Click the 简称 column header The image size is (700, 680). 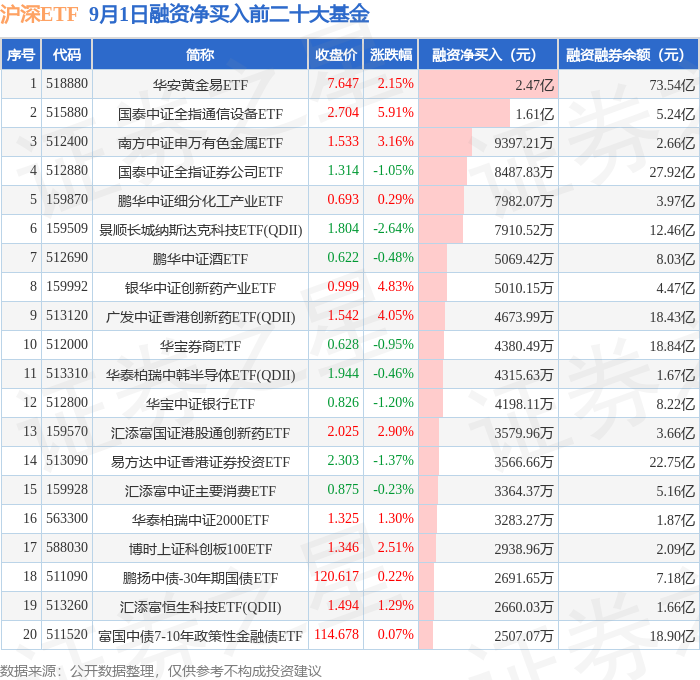(x=200, y=54)
